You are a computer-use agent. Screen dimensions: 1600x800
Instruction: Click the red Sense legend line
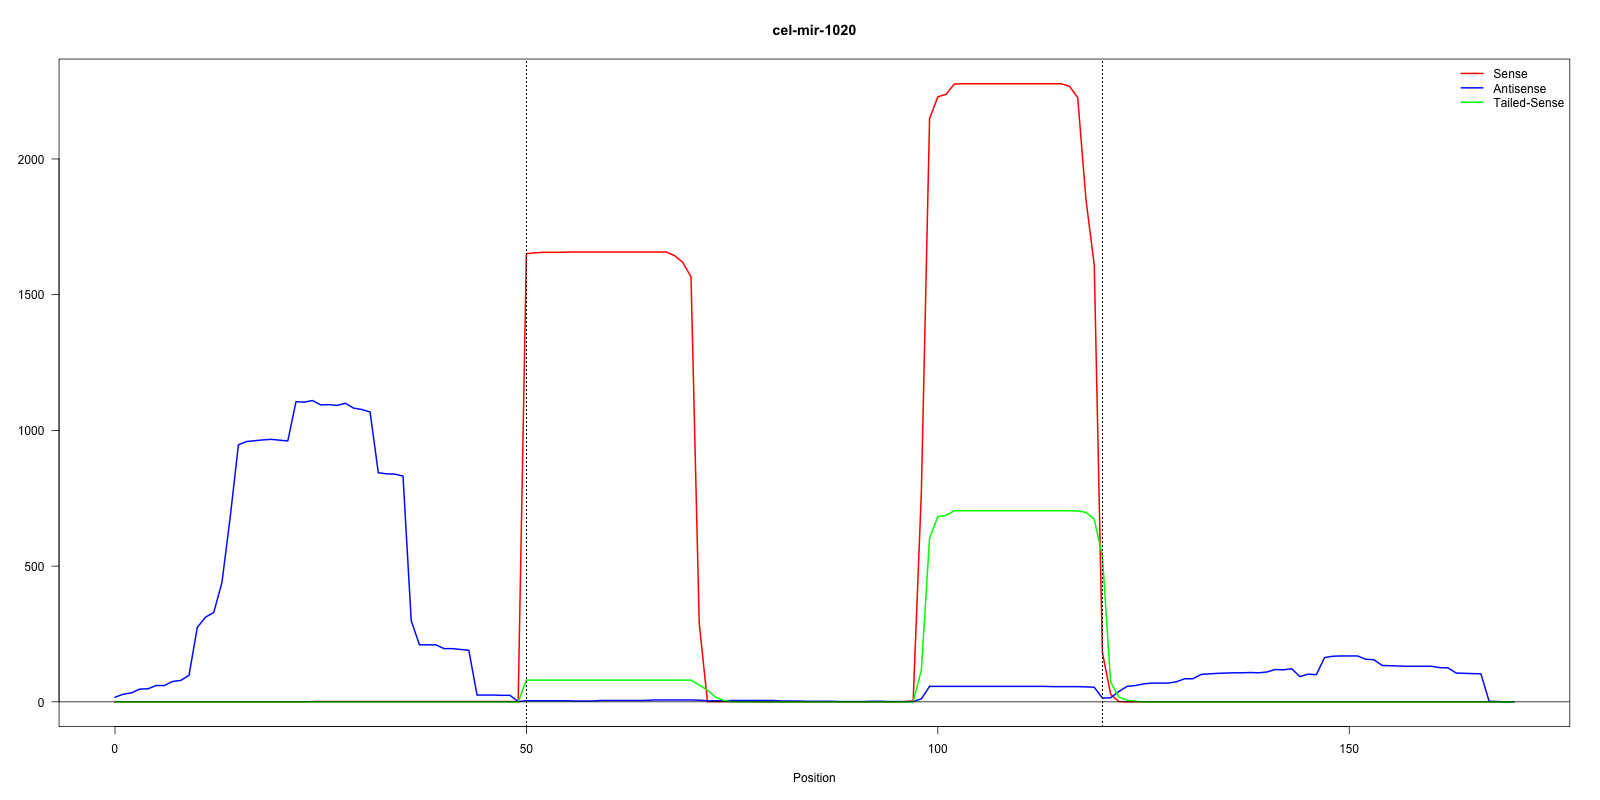(1471, 74)
